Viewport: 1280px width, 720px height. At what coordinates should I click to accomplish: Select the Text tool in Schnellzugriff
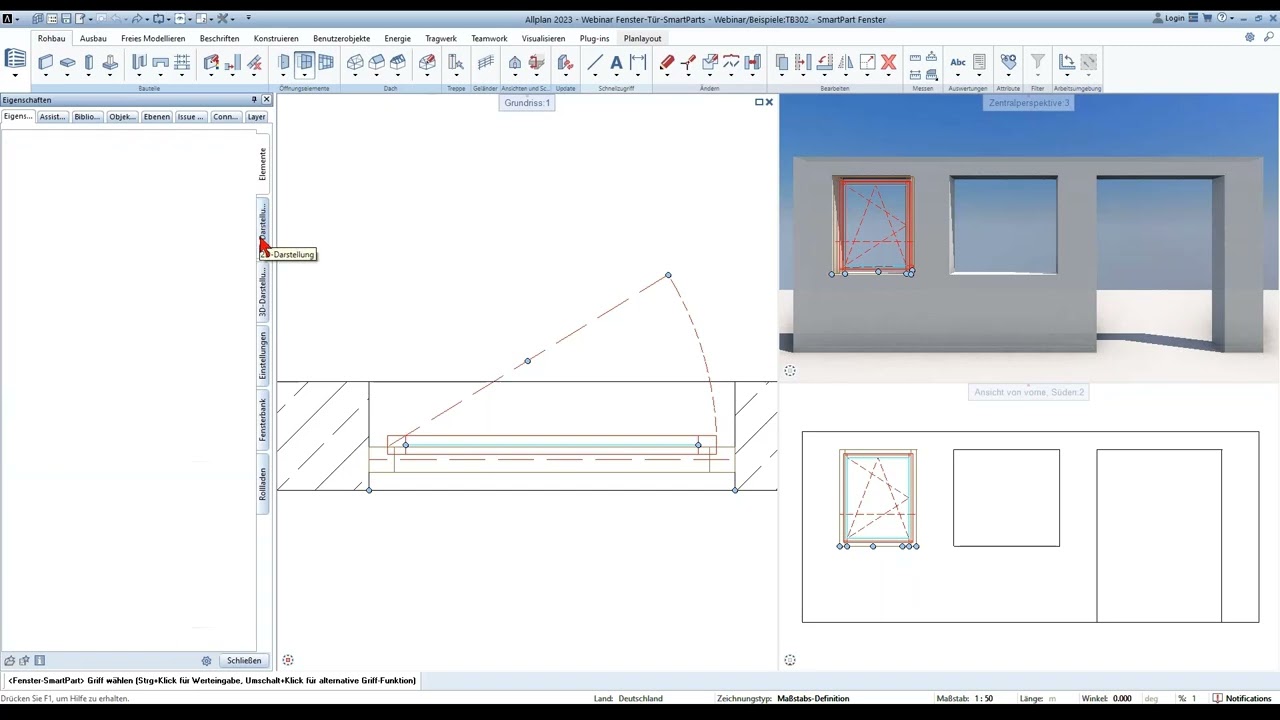click(616, 62)
